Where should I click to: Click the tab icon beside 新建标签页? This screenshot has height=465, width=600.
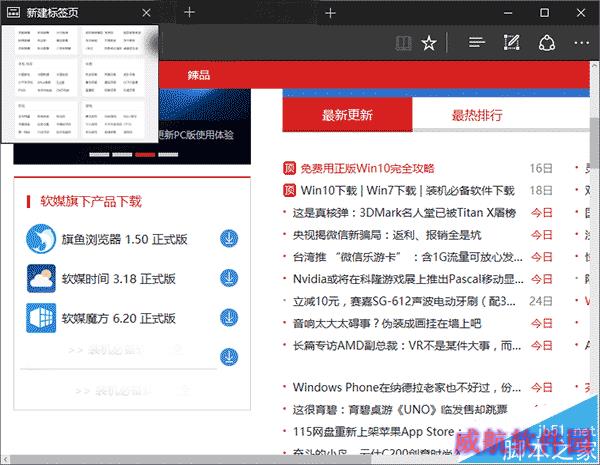[13, 13]
